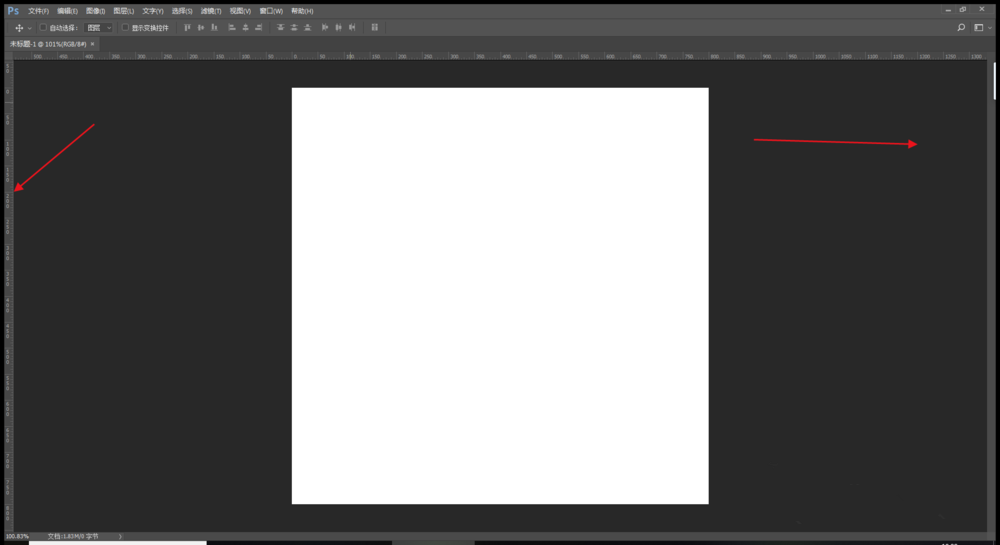The width and height of the screenshot is (1000, 545).
Task: Click the workspace switcher icon
Action: [x=978, y=27]
